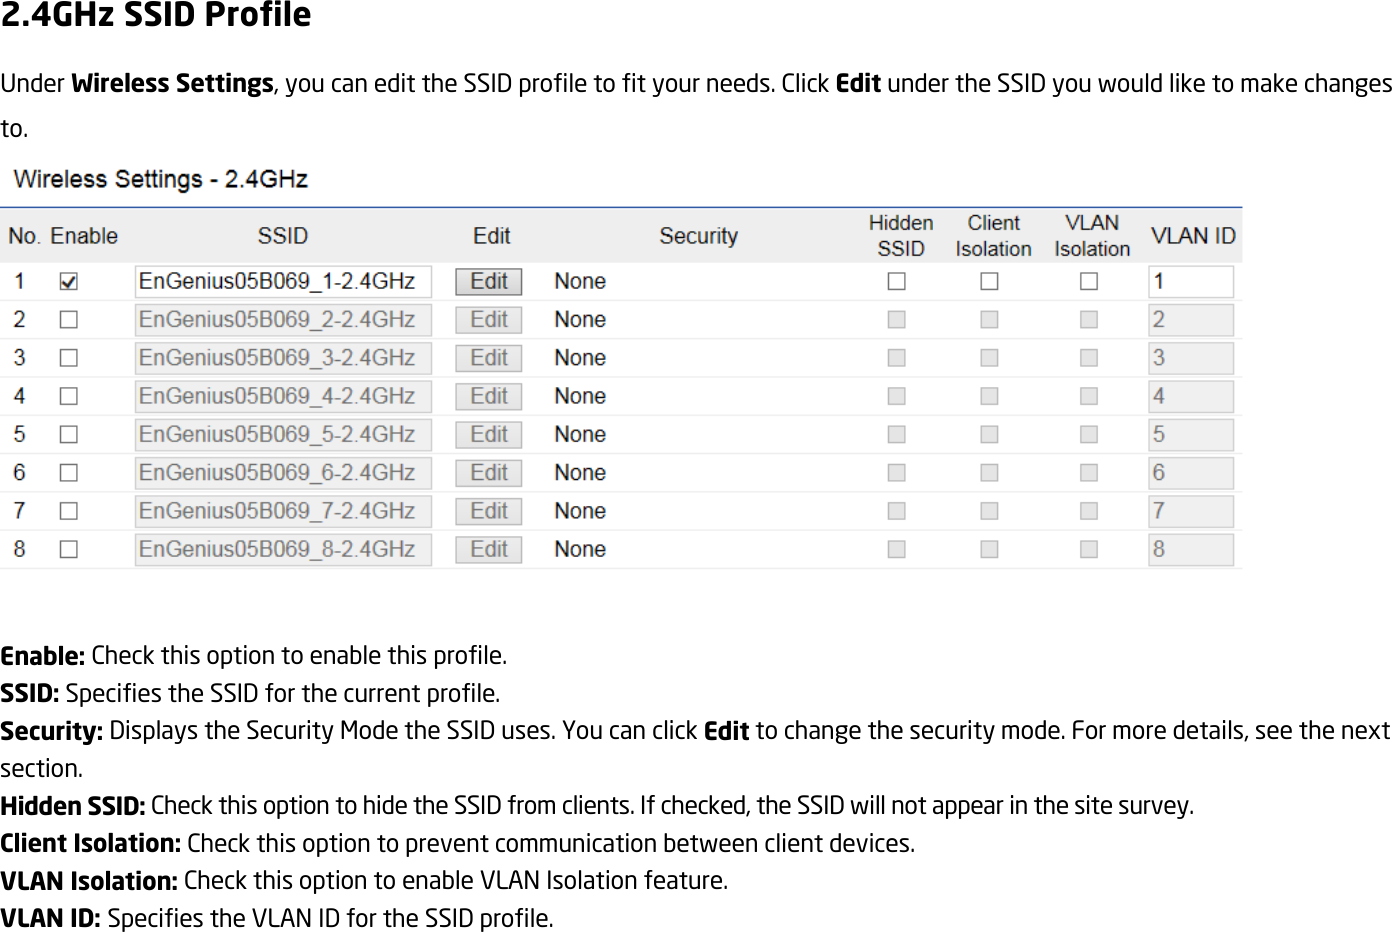Click Wireless Settings - 2.4GHz title
1392x932 pixels.
point(160,180)
